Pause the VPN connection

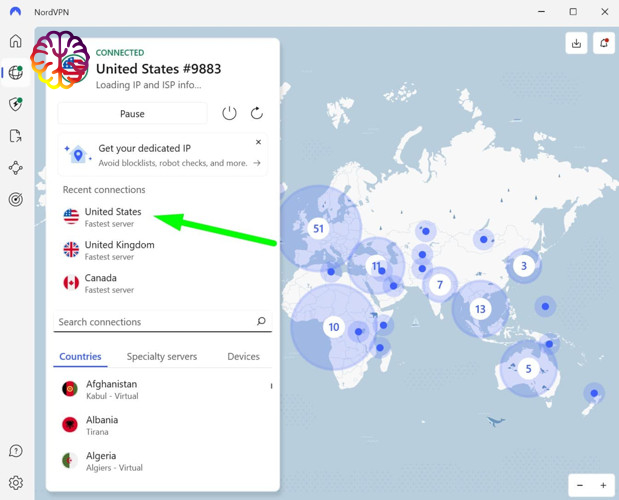[132, 114]
